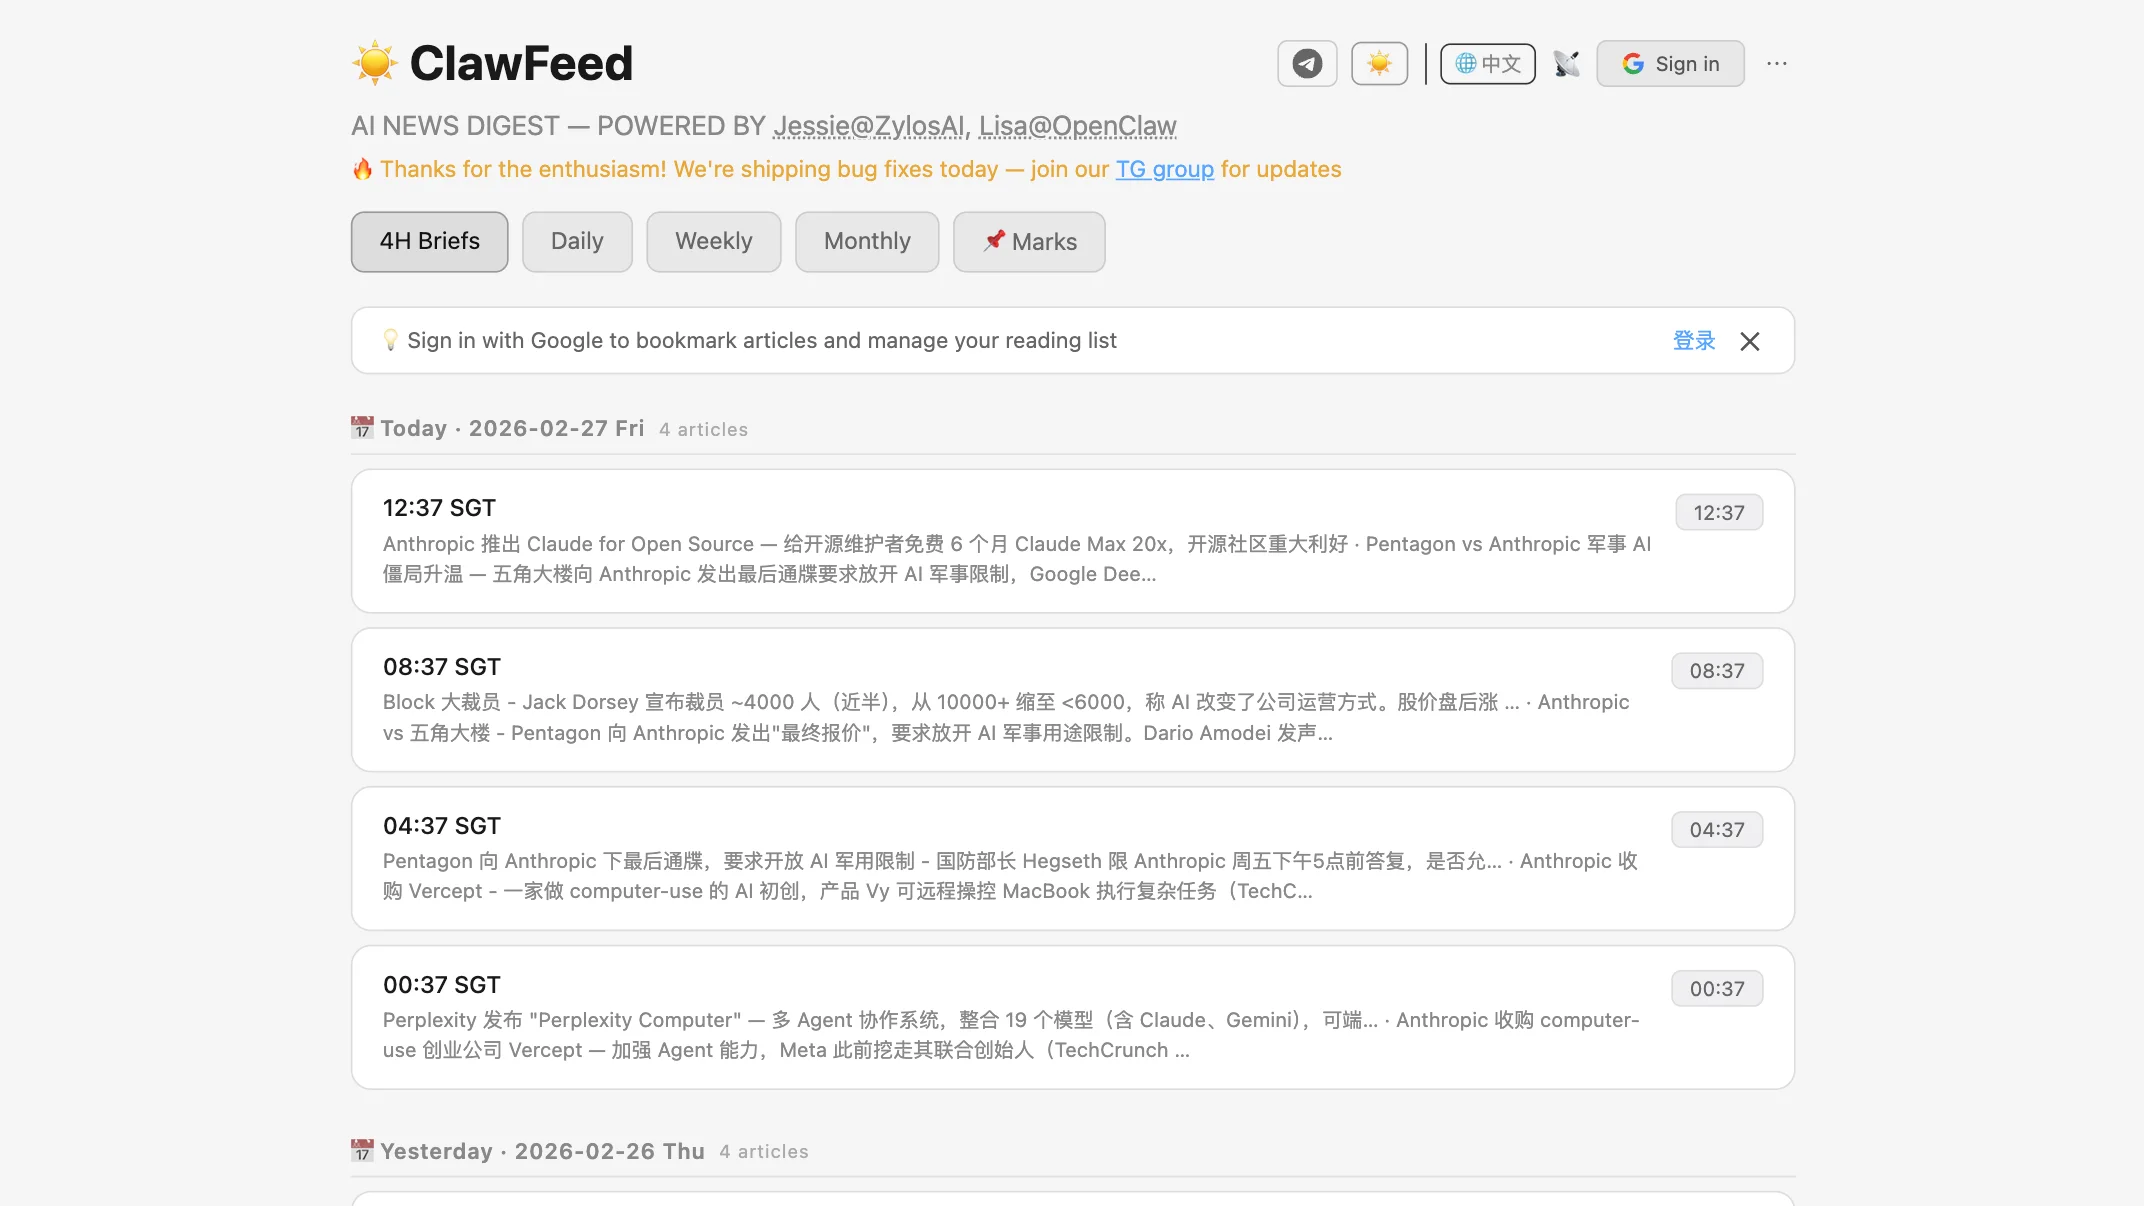
Task: Click the lightbulb icon in the banner
Action: coord(390,340)
